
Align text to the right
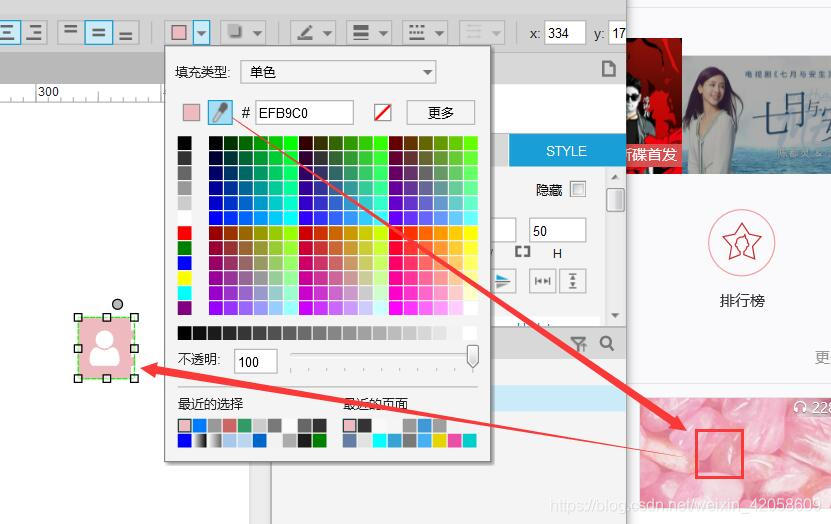click(34, 32)
